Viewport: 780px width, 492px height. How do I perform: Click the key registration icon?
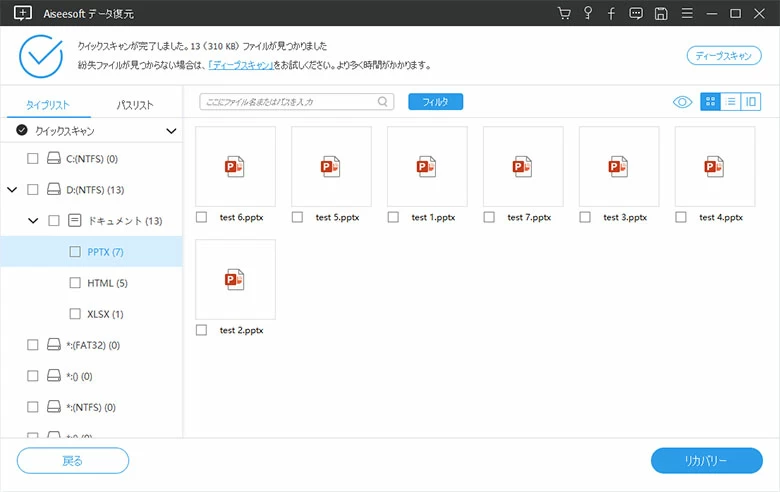(589, 13)
